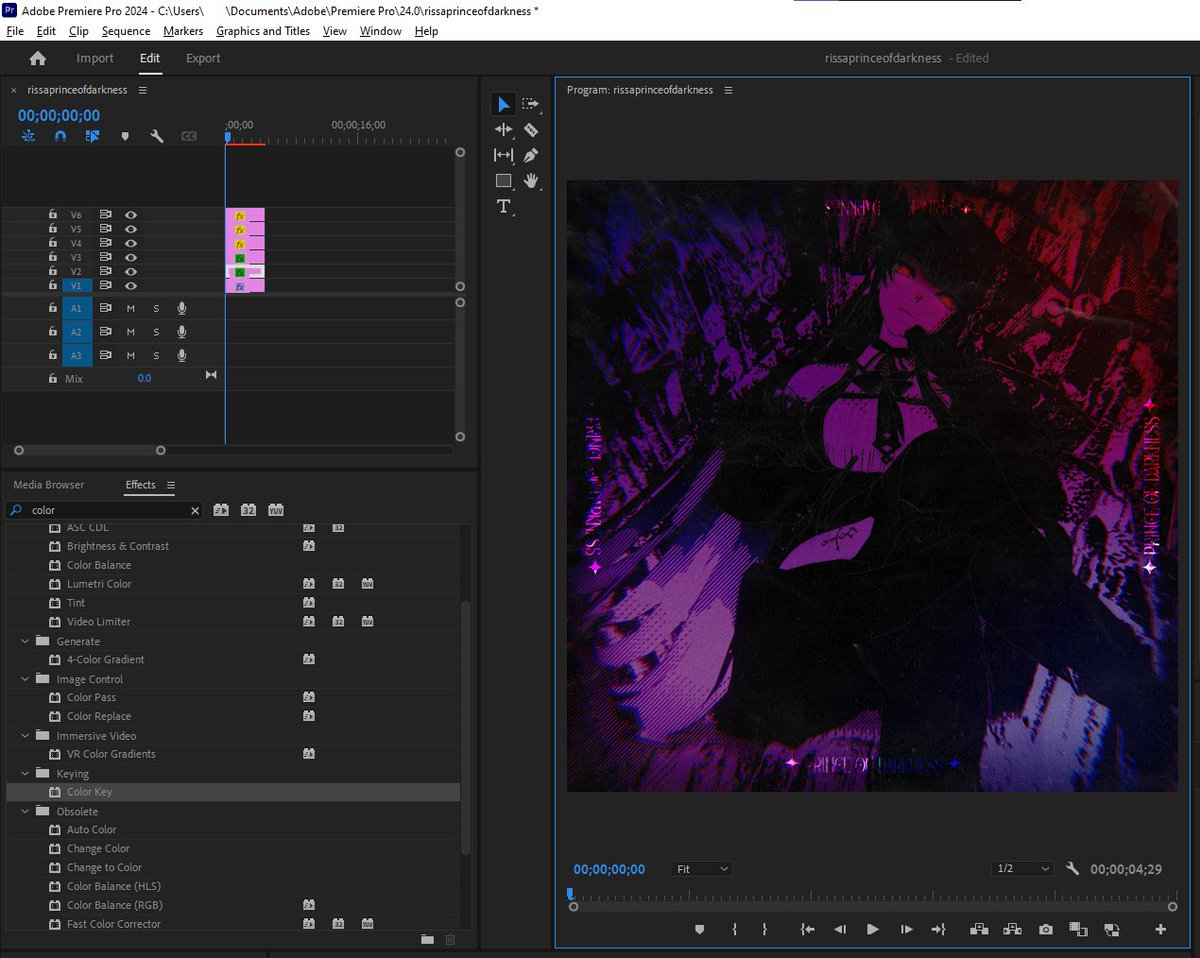Toggle Linked Selection in timeline
1200x958 pixels.
(x=92, y=136)
